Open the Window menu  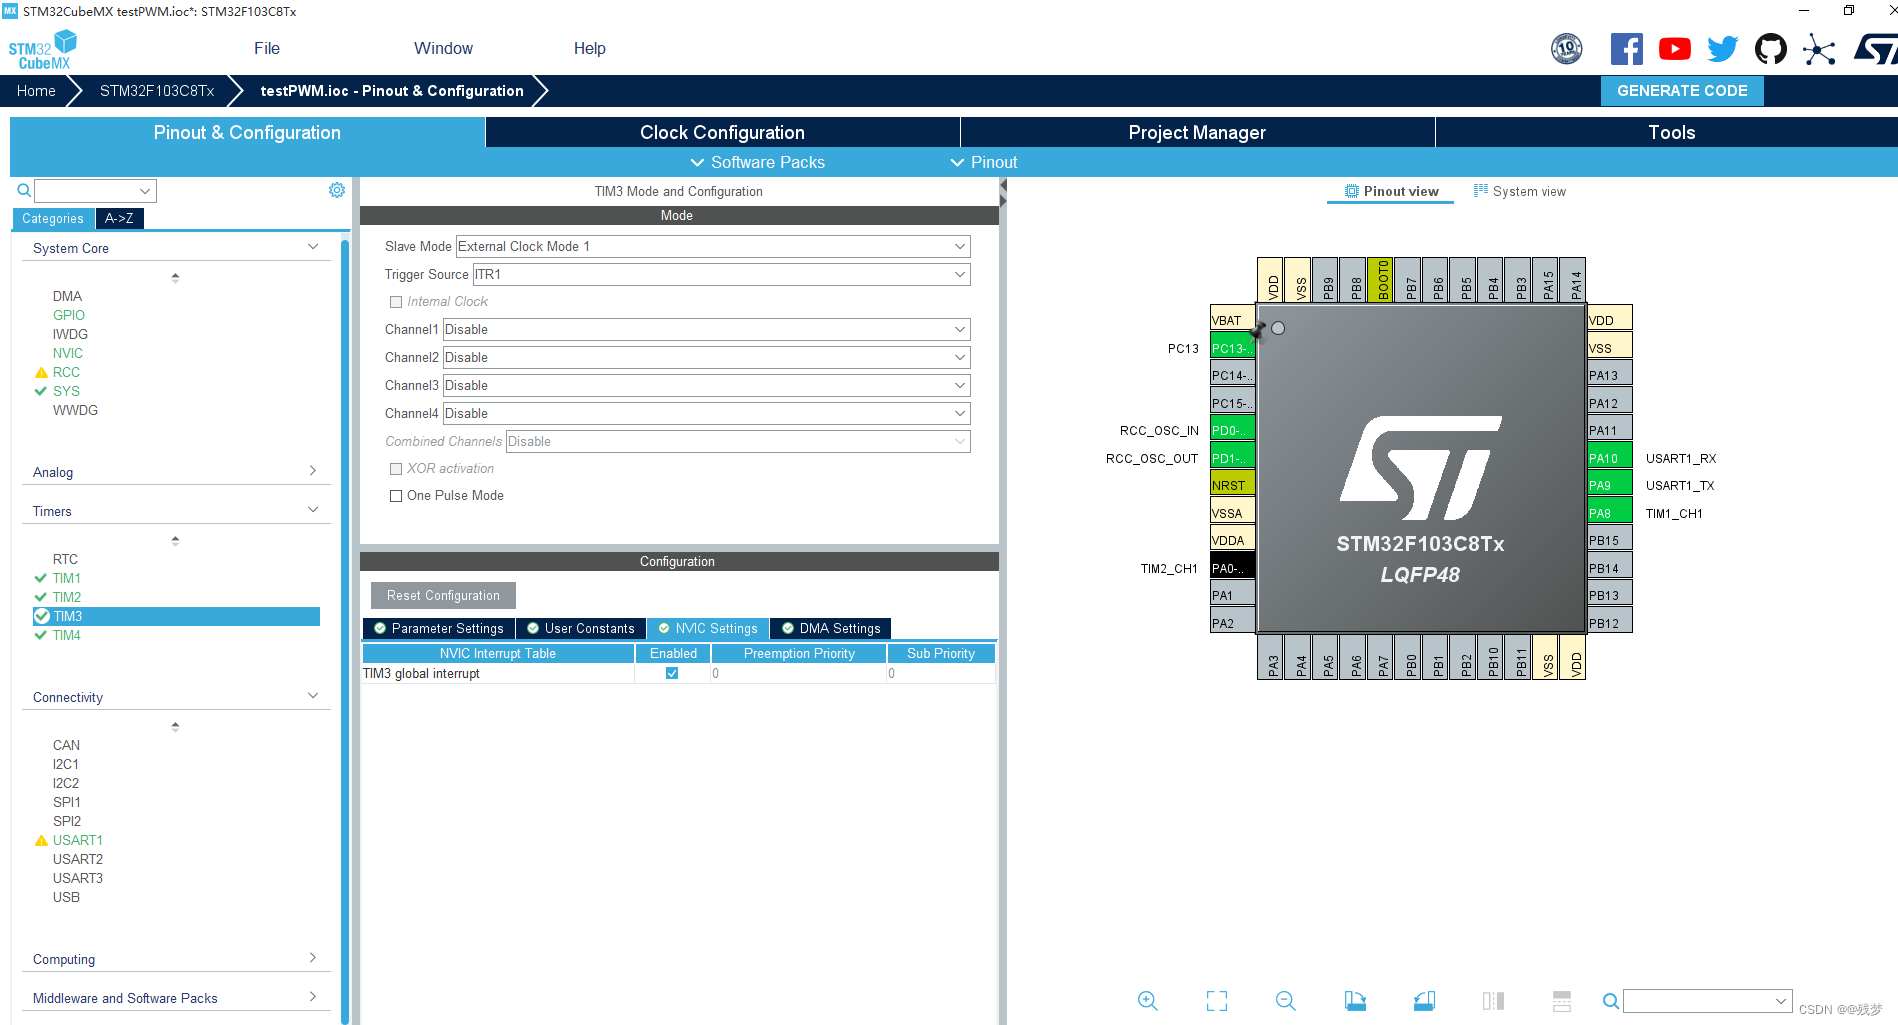[443, 48]
